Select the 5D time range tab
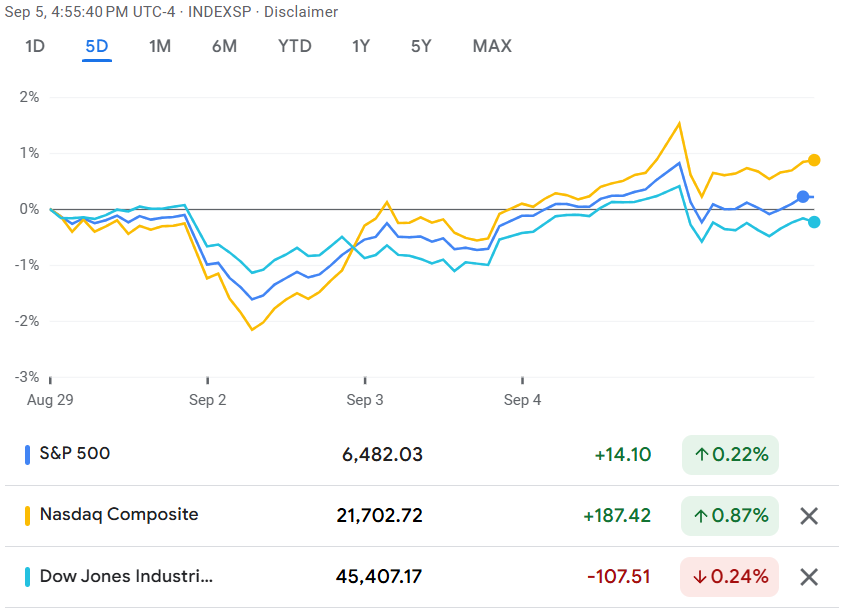856x608 pixels. [97, 46]
